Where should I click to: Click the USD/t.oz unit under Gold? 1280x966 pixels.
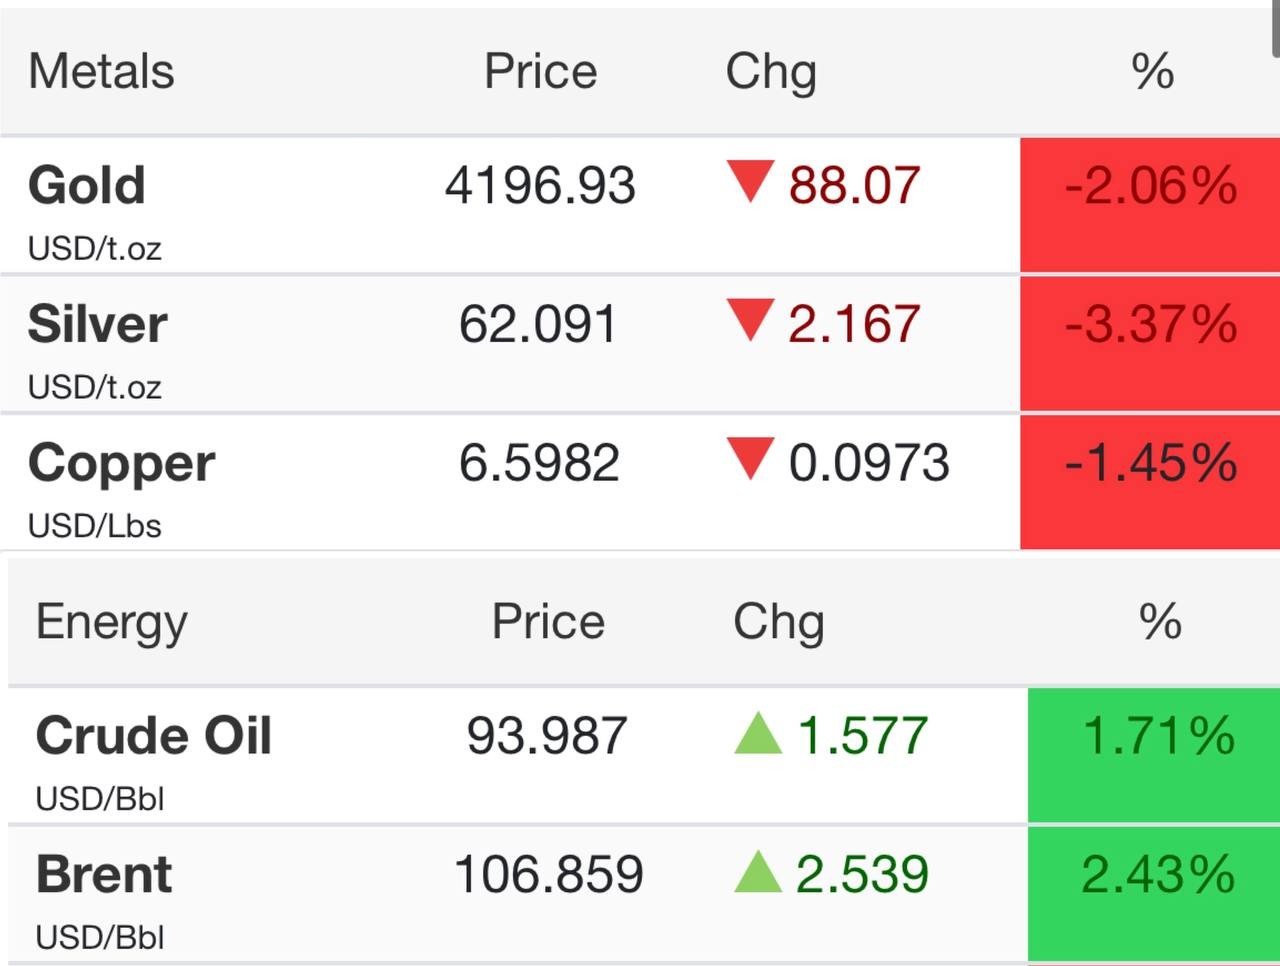click(x=95, y=248)
